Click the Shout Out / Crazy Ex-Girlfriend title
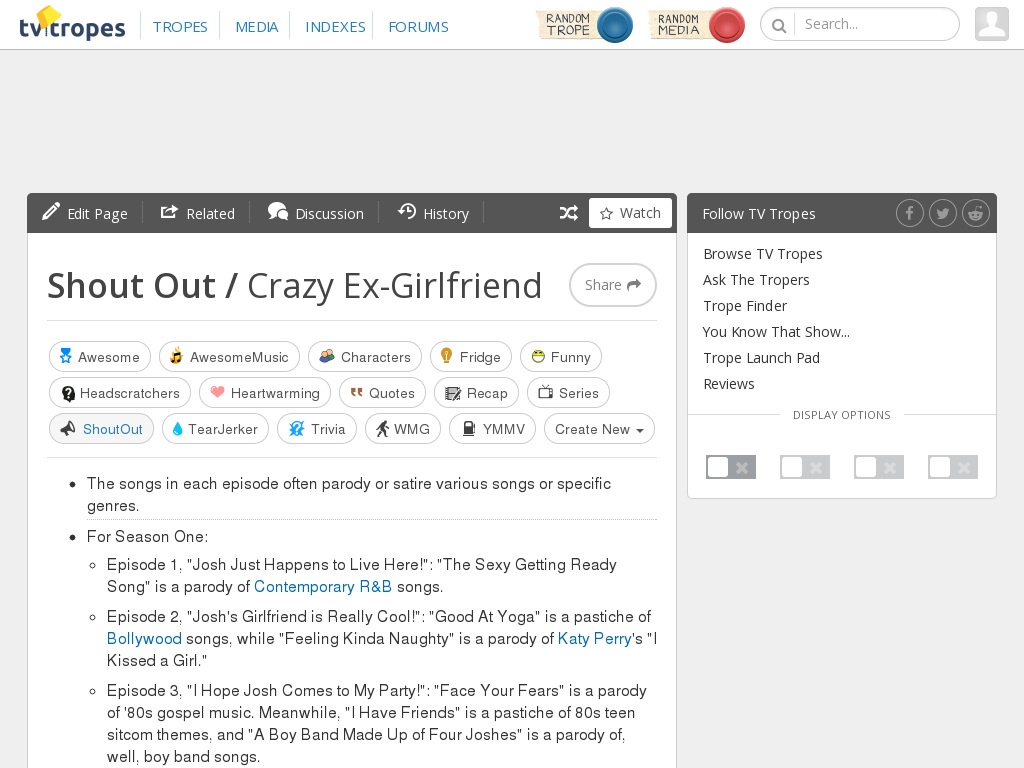The height and width of the screenshot is (768, 1024). [295, 285]
